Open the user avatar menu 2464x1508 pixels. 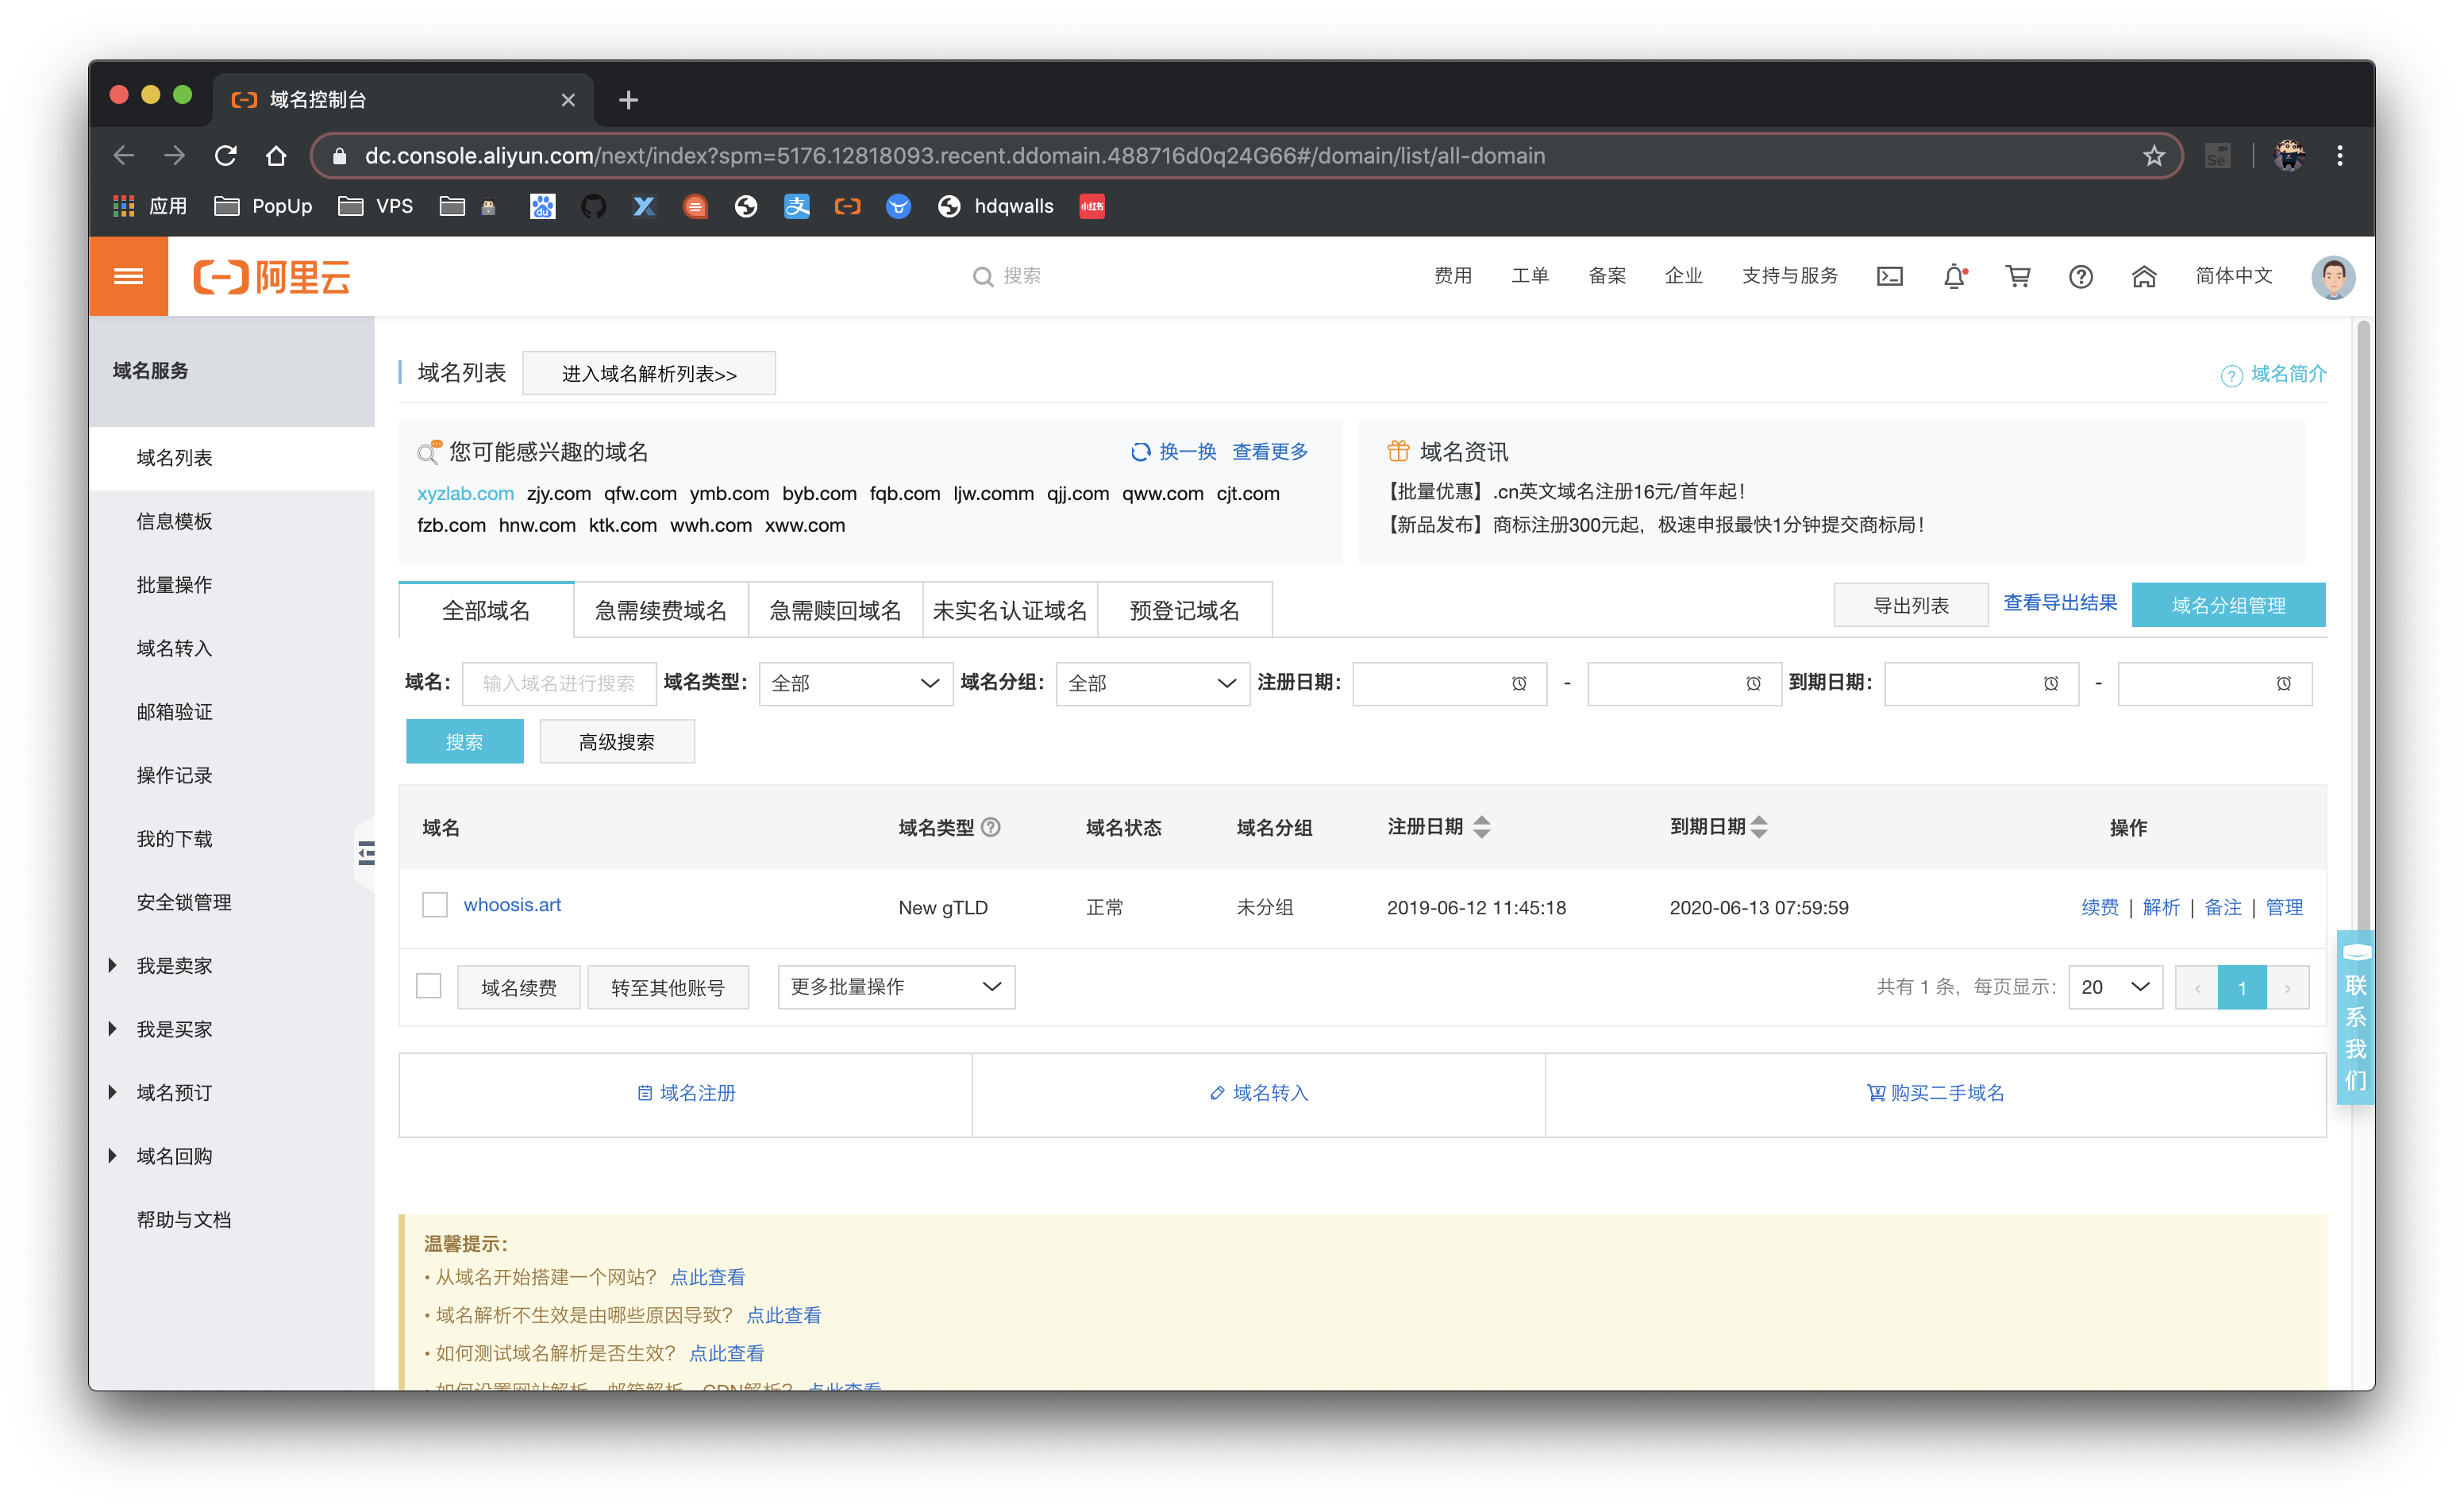click(2332, 277)
